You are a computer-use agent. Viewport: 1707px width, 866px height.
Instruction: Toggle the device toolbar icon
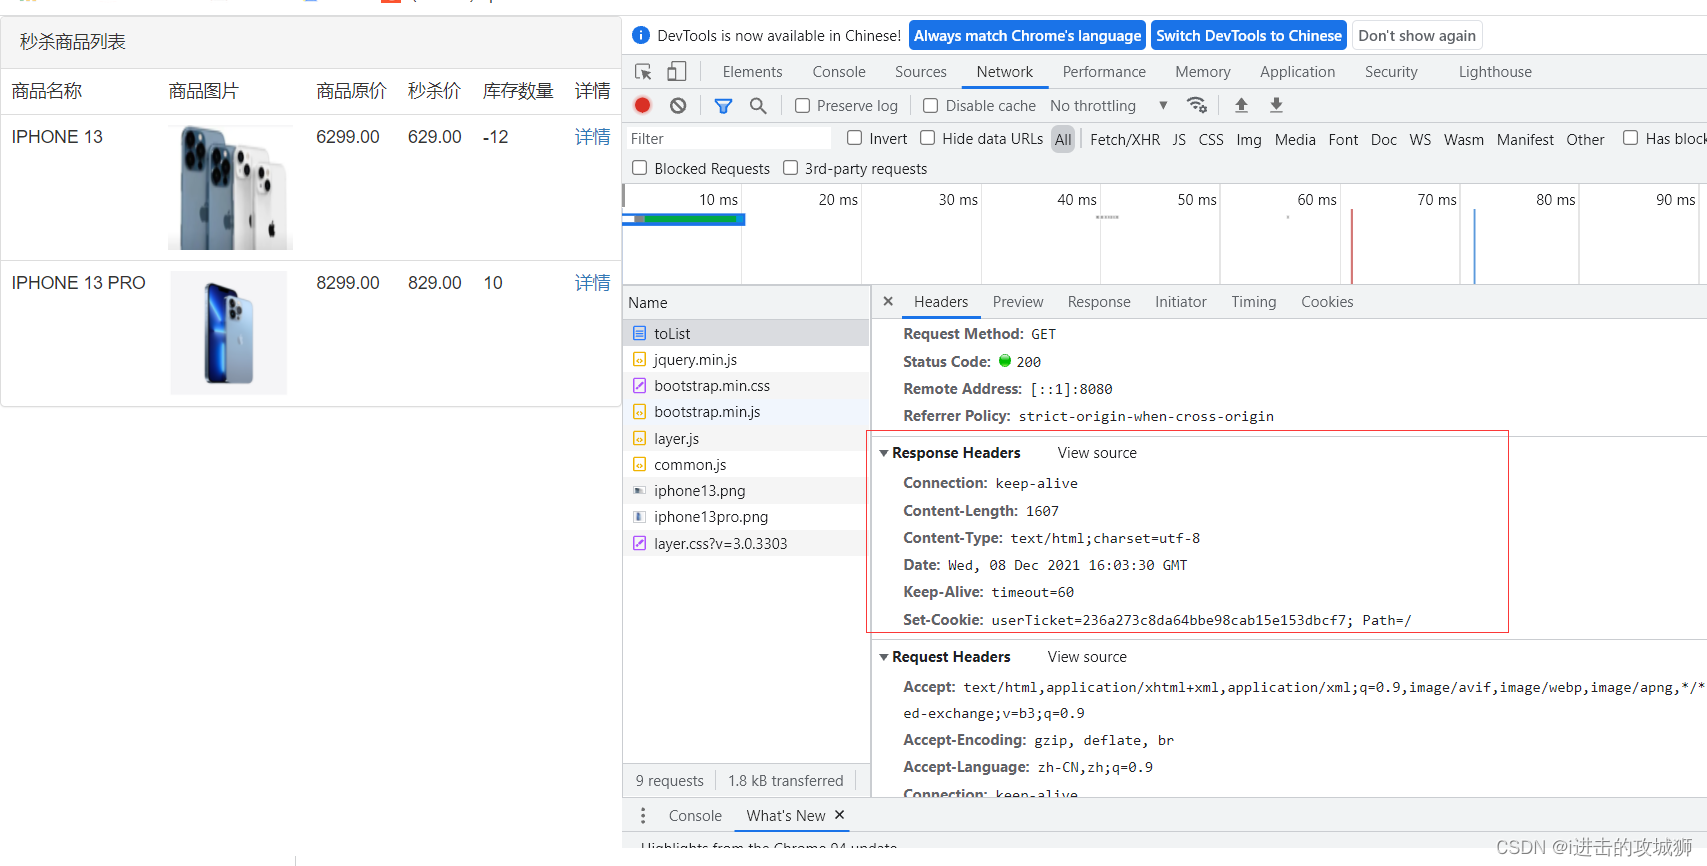click(677, 72)
